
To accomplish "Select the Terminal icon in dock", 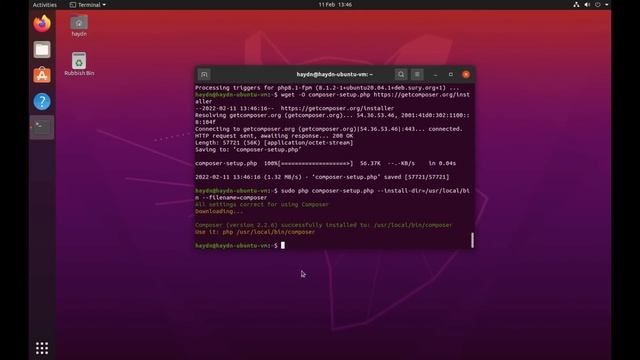I will point(42,127).
